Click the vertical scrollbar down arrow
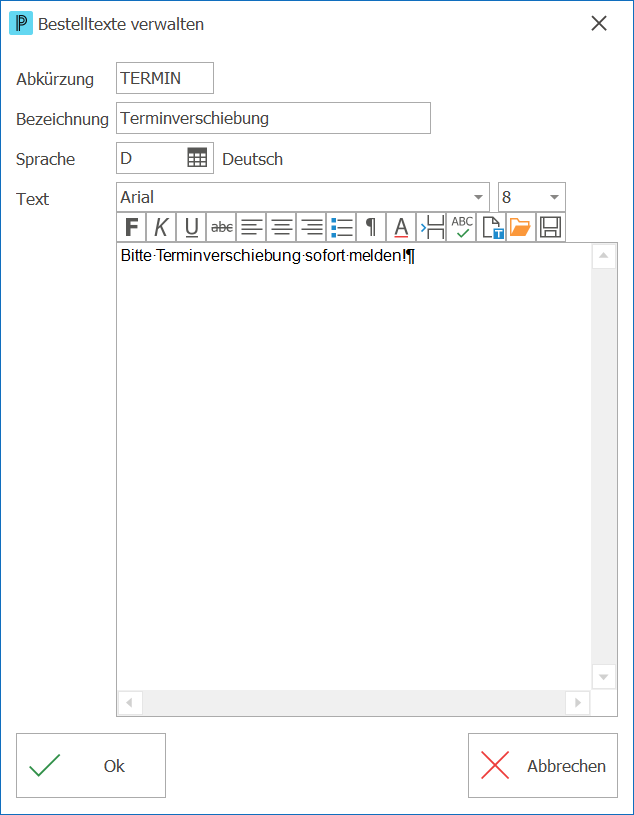Viewport: 634px width, 815px height. pyautogui.click(x=604, y=677)
